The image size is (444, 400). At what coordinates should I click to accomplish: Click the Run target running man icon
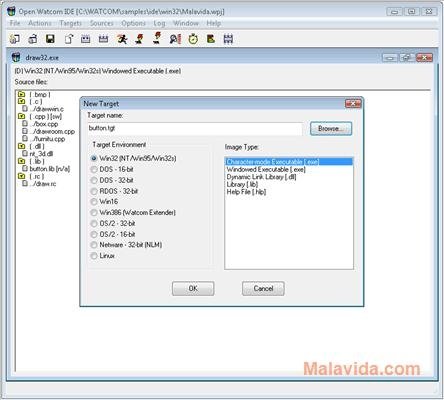(122, 39)
